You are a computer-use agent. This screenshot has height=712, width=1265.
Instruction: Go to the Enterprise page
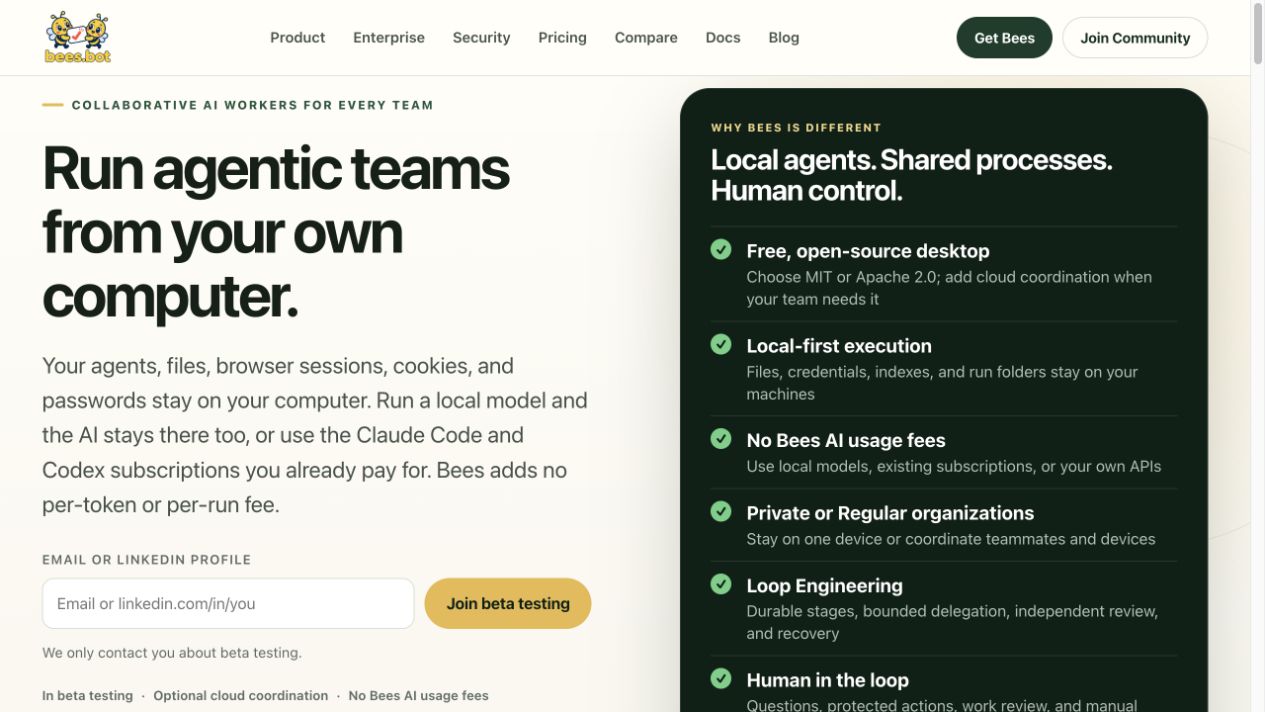pos(389,37)
